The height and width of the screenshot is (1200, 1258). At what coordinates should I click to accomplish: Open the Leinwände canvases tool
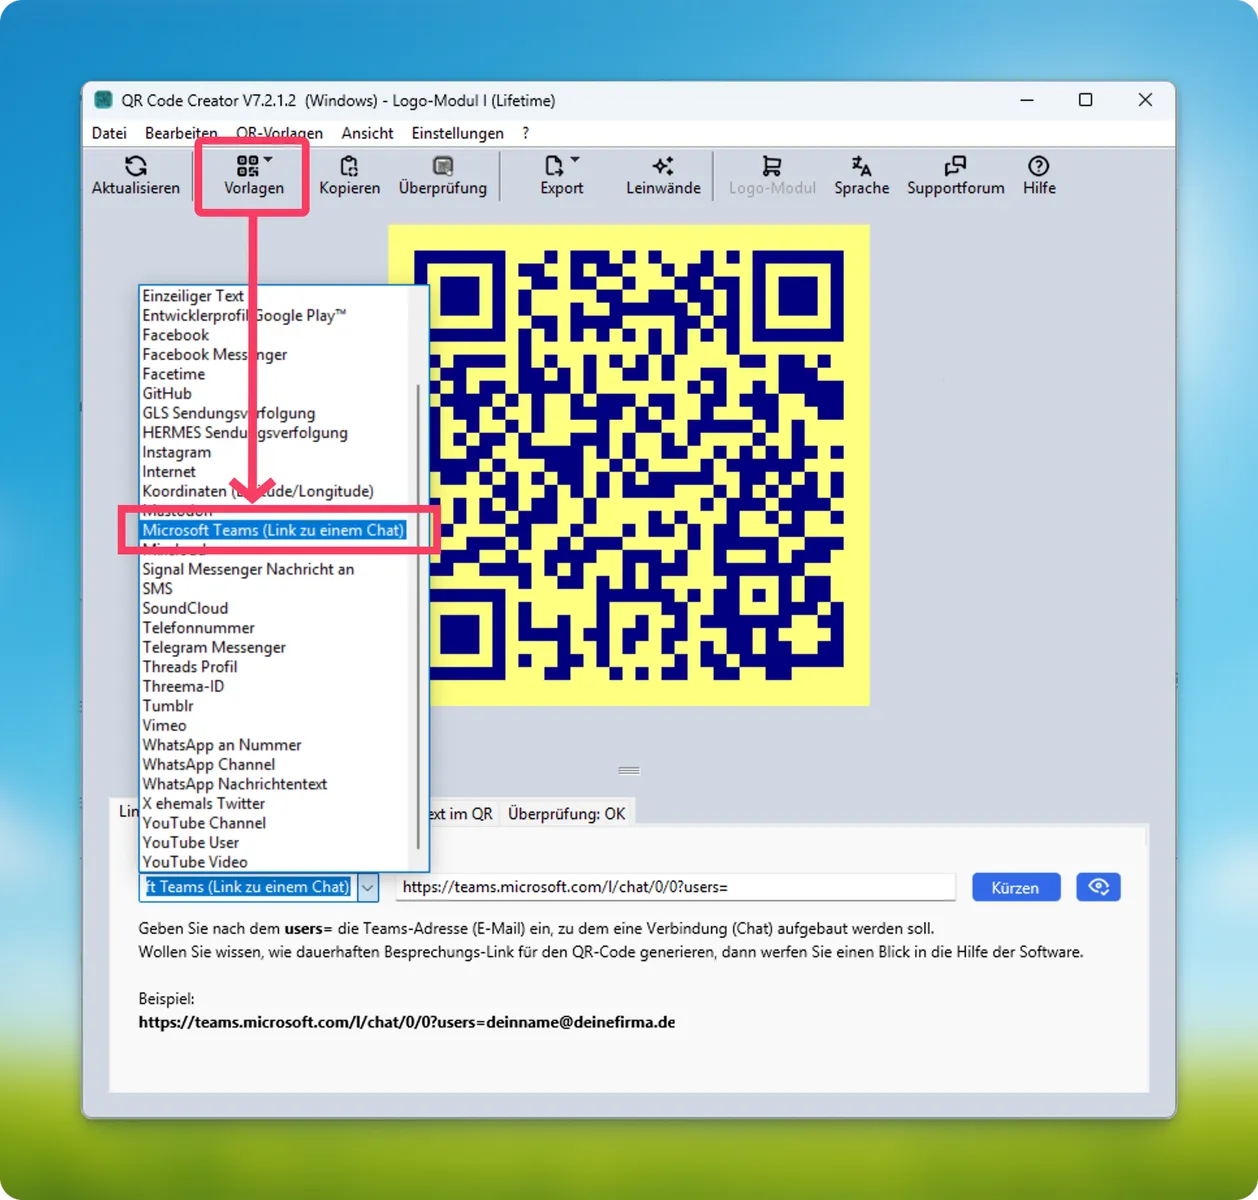click(x=663, y=175)
